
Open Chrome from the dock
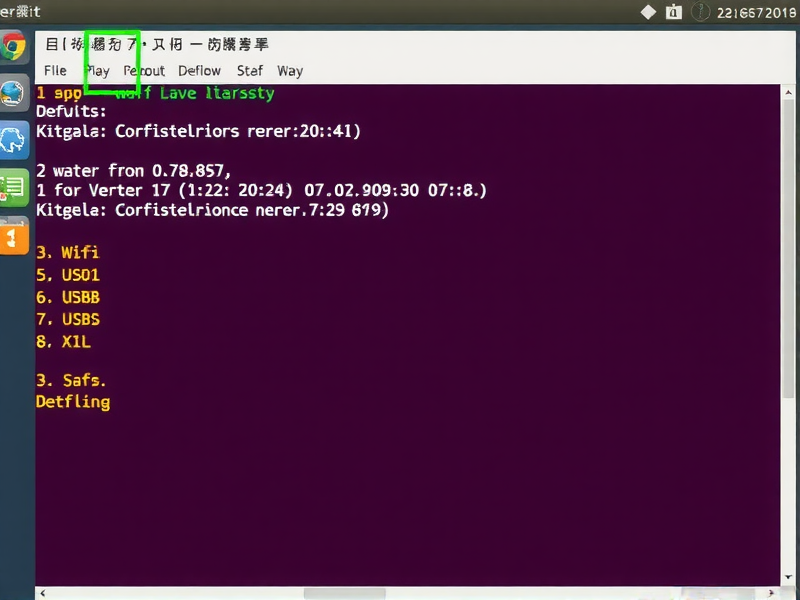point(15,45)
